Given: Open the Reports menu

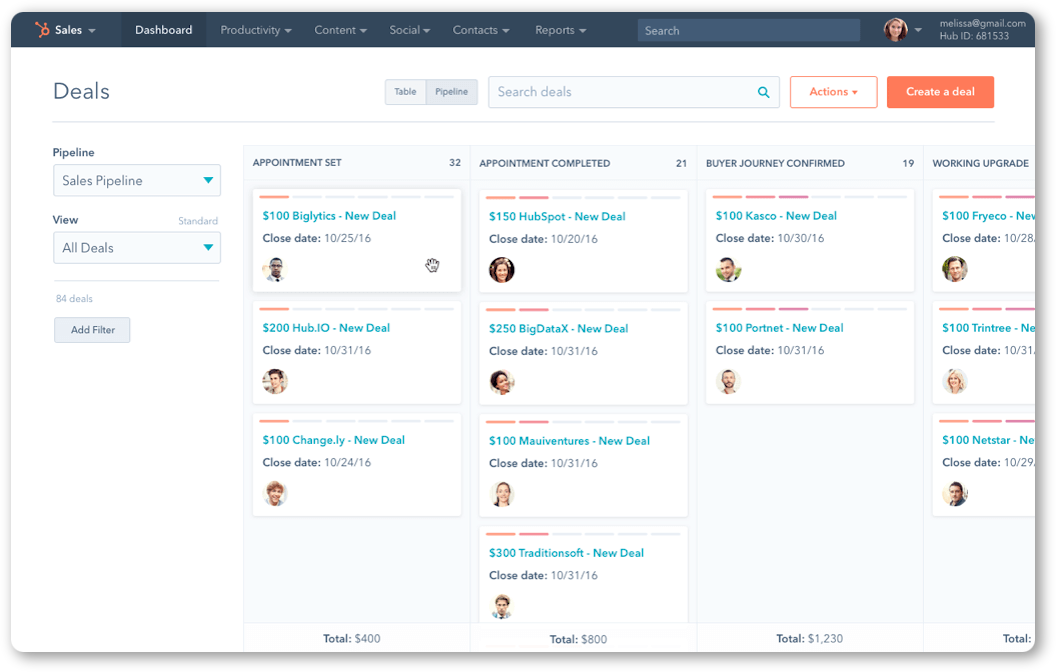Looking at the screenshot, I should pyautogui.click(x=560, y=30).
